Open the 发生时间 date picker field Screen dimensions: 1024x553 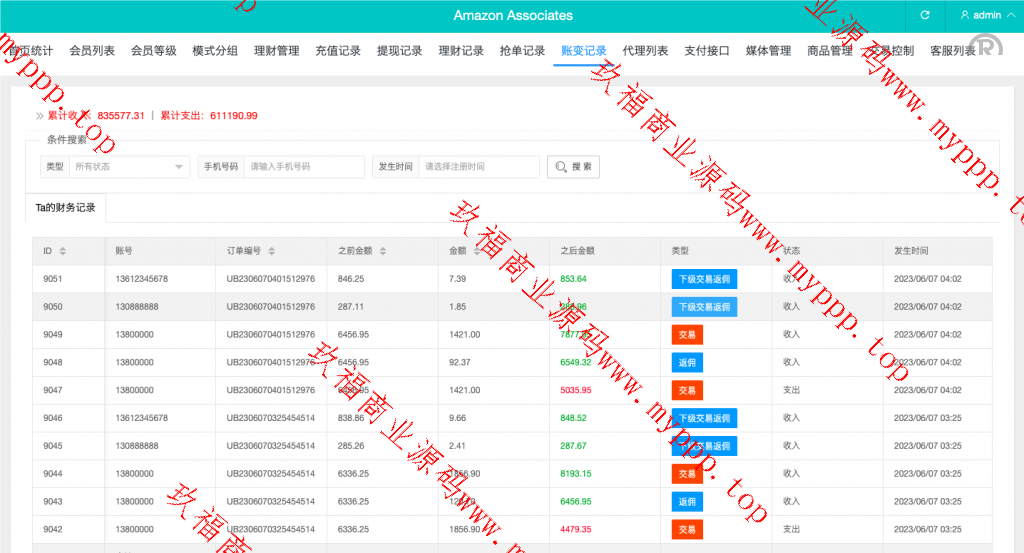(x=479, y=167)
